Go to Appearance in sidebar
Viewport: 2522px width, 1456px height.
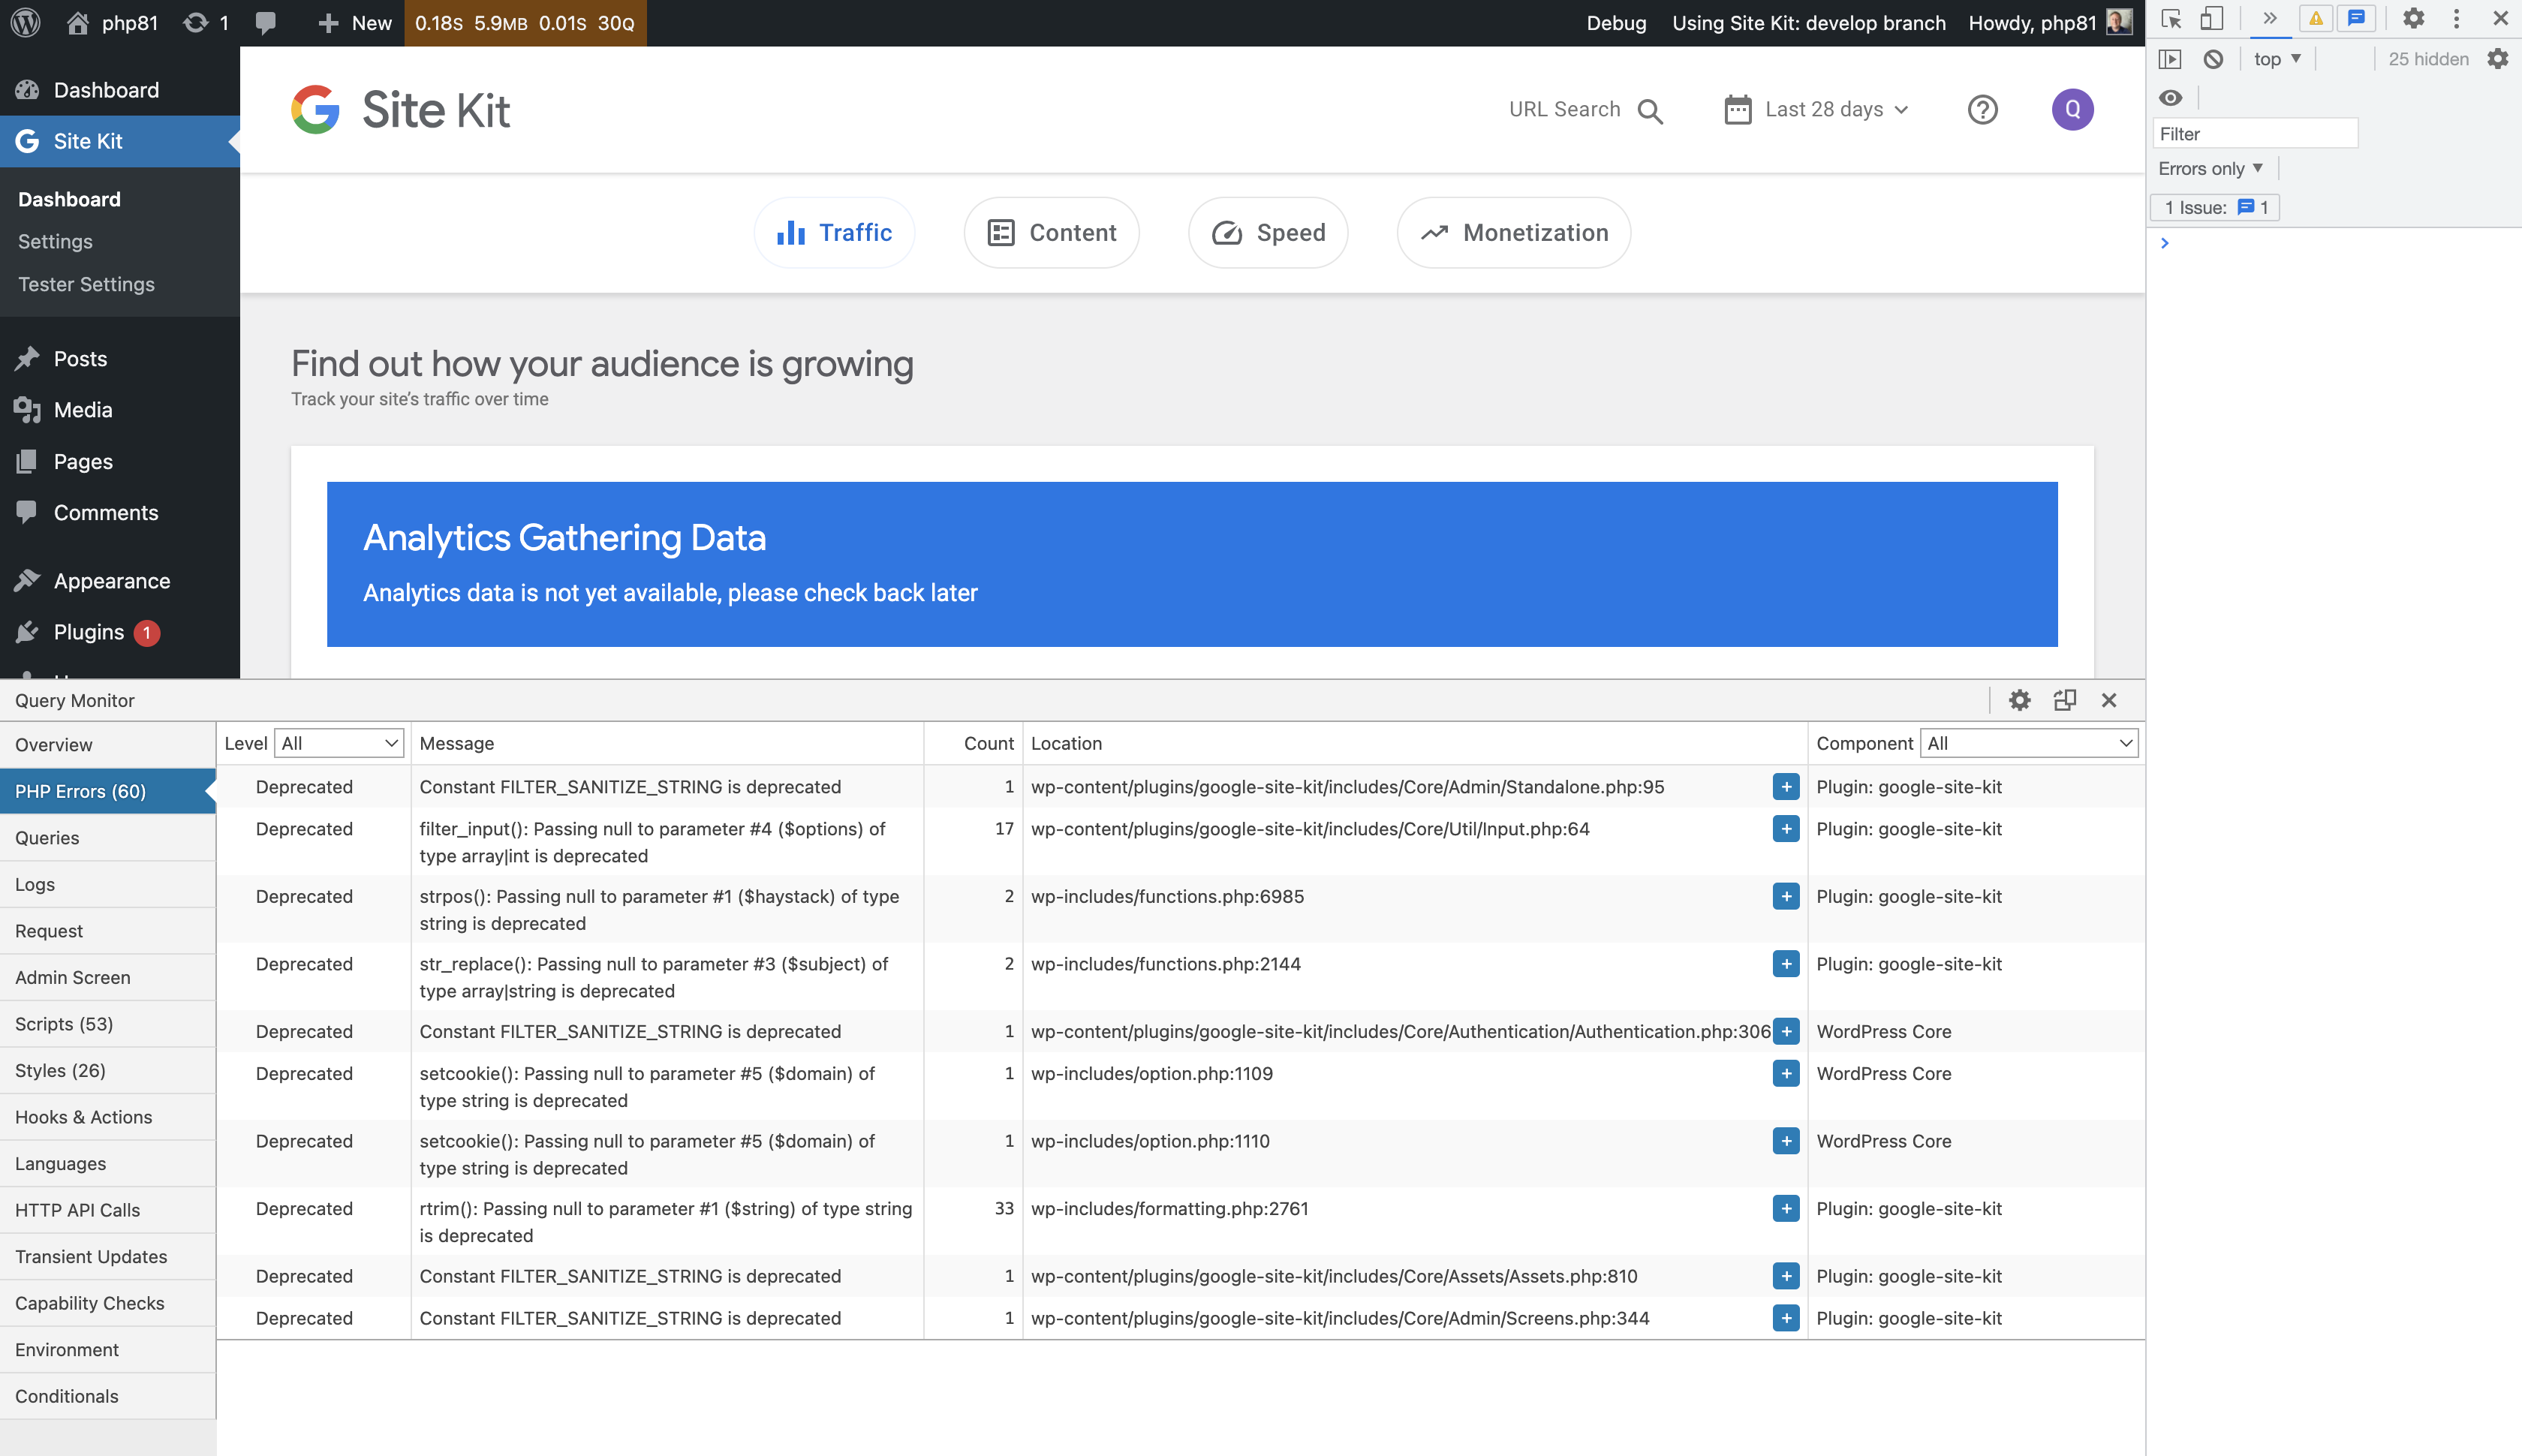pos(120,580)
